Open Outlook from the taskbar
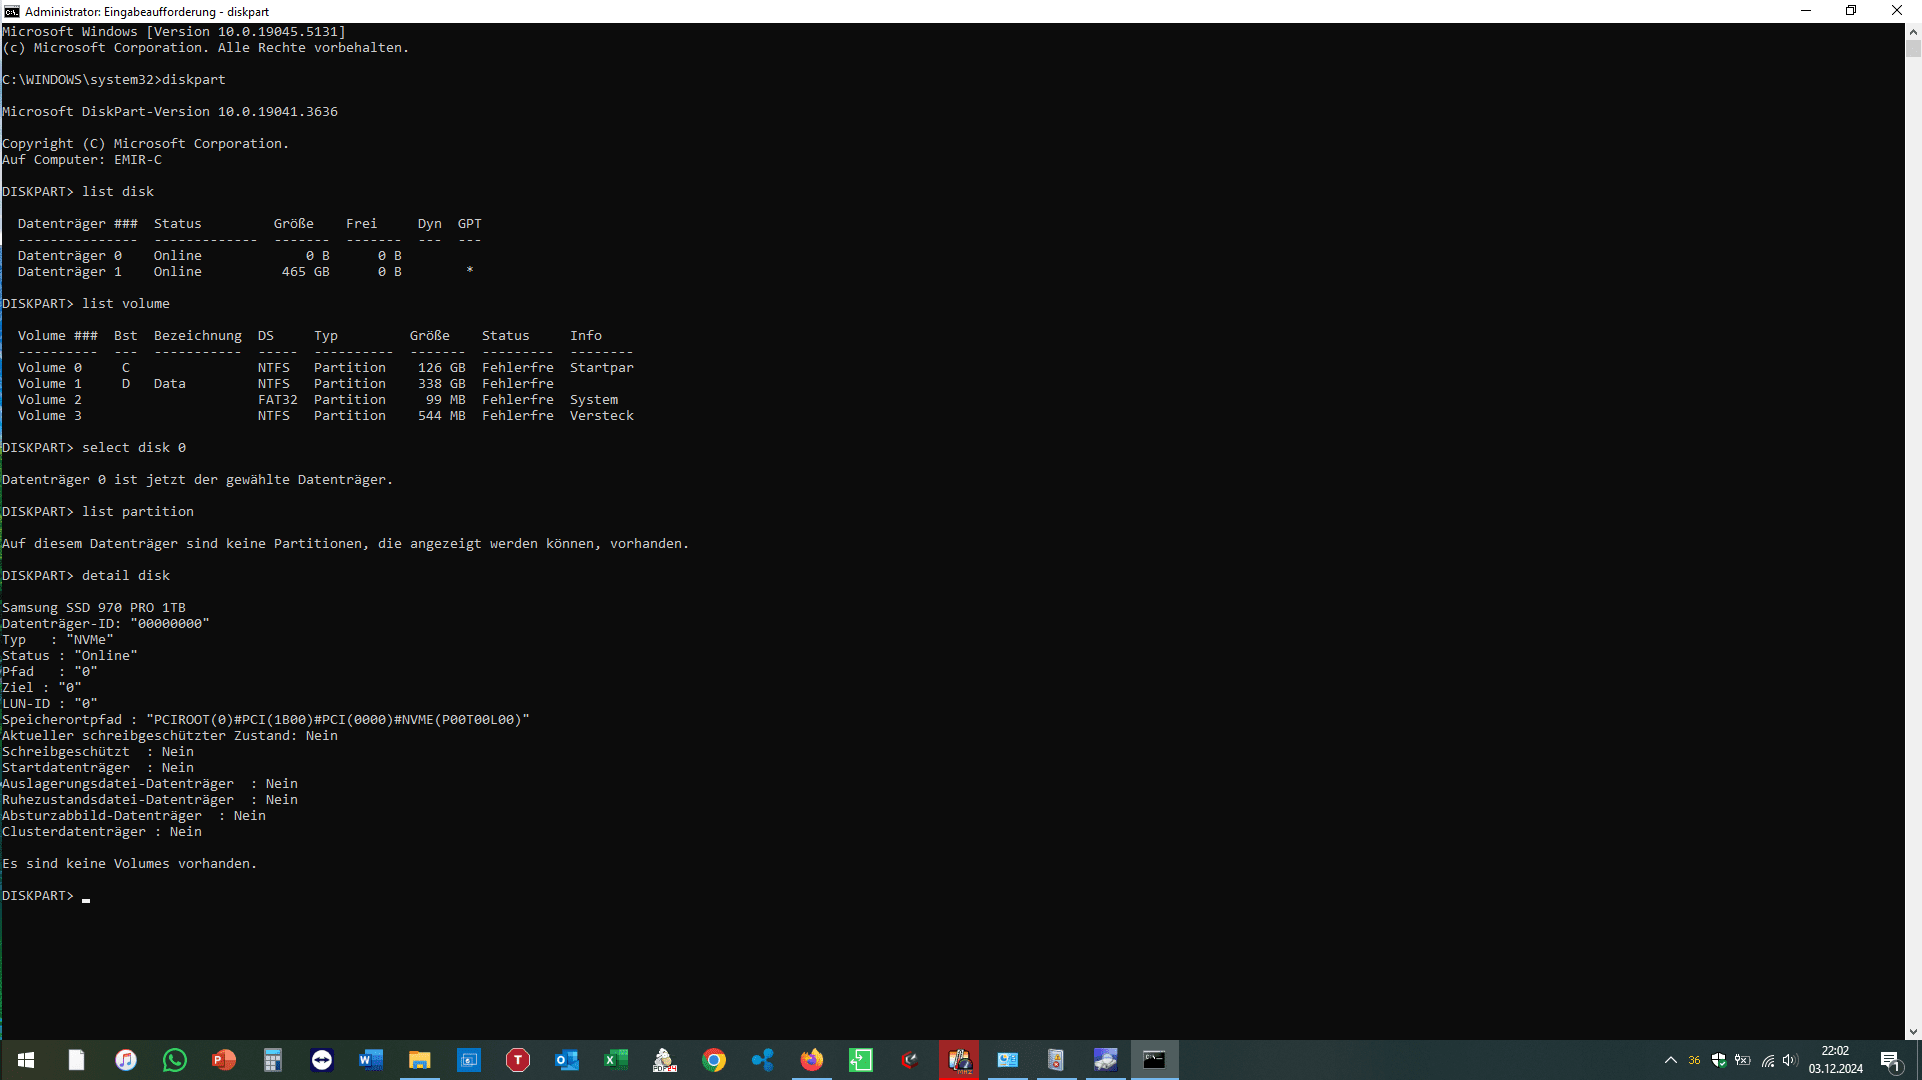Image resolution: width=1922 pixels, height=1080 pixels. tap(567, 1060)
